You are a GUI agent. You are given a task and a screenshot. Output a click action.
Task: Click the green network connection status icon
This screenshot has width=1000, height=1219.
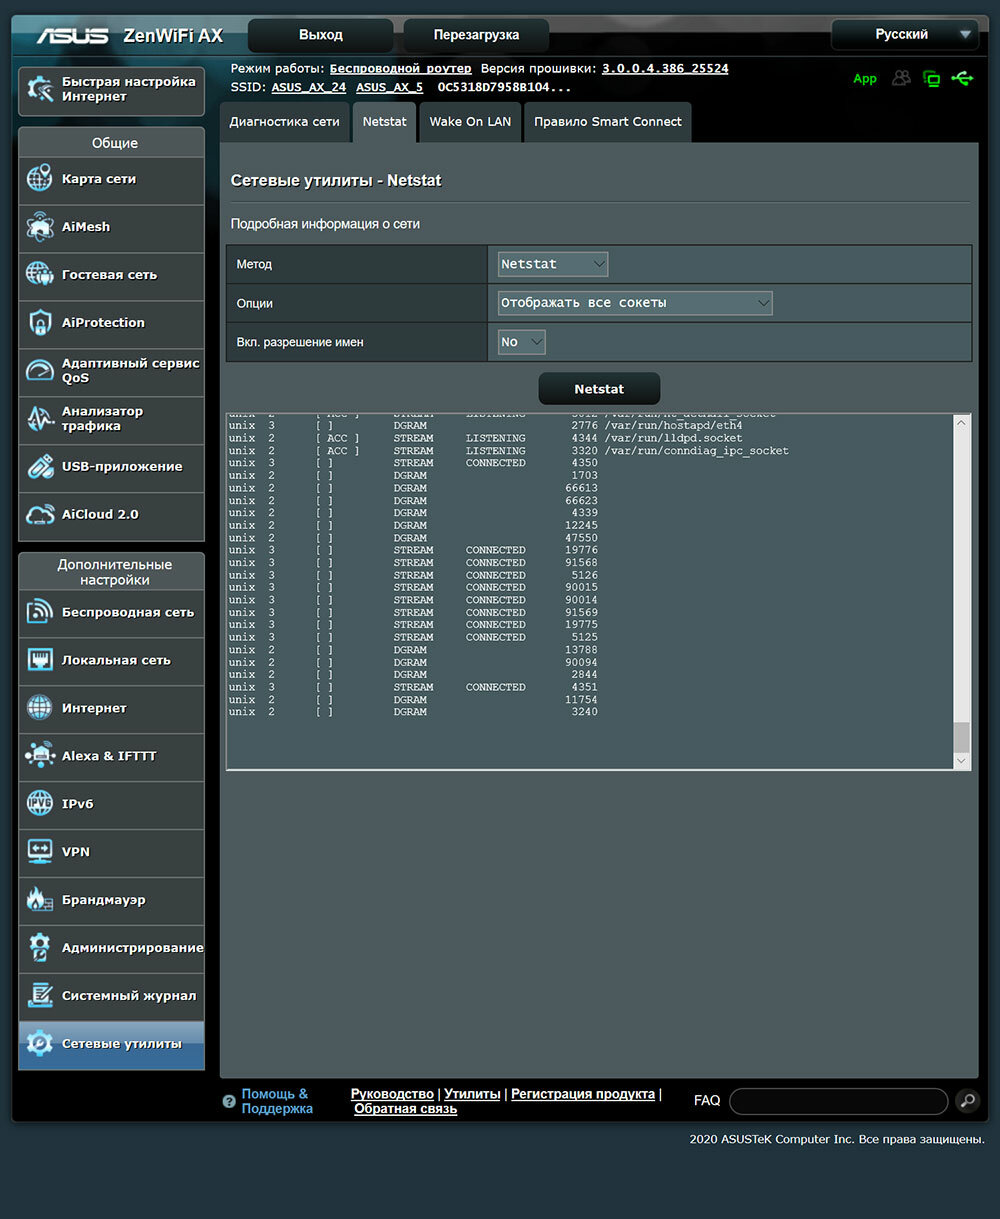point(932,78)
